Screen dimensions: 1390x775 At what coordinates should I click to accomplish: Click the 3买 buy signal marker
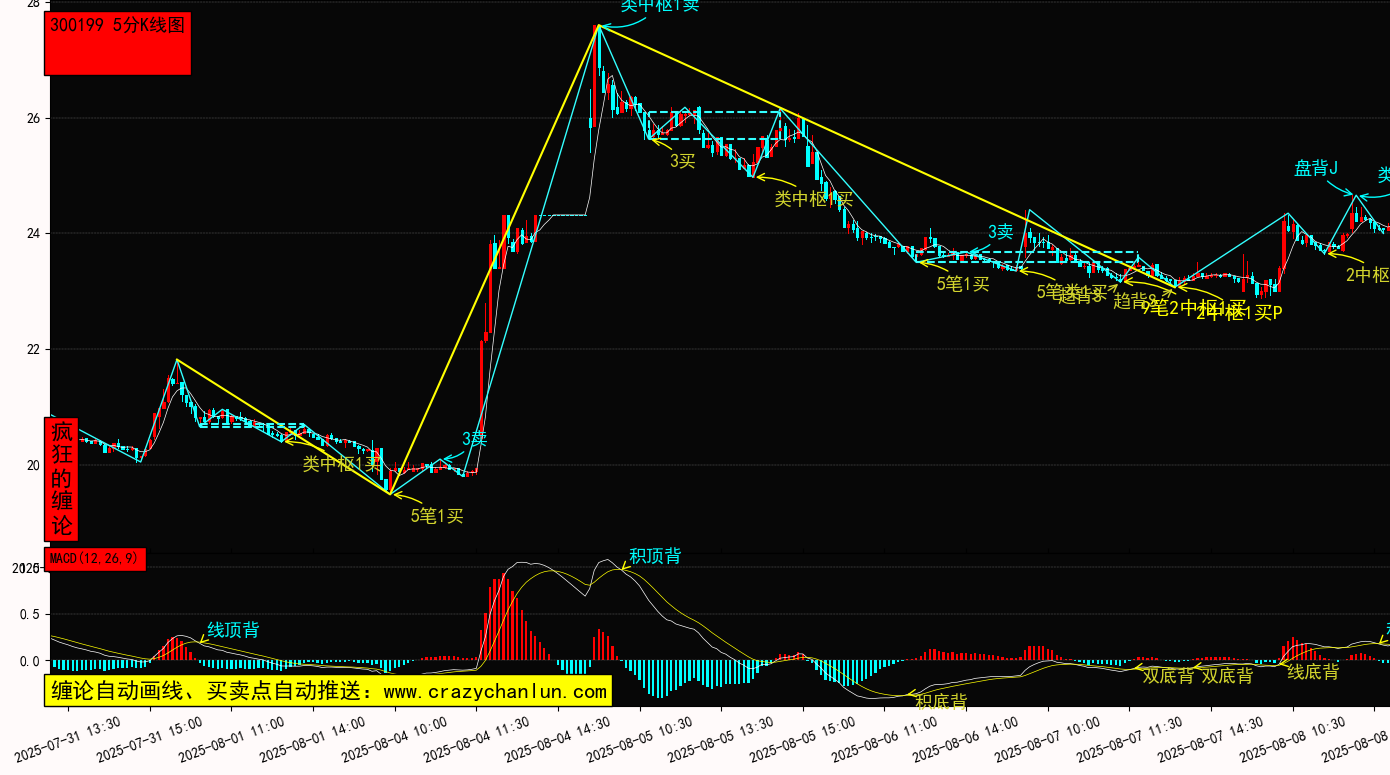point(682,160)
